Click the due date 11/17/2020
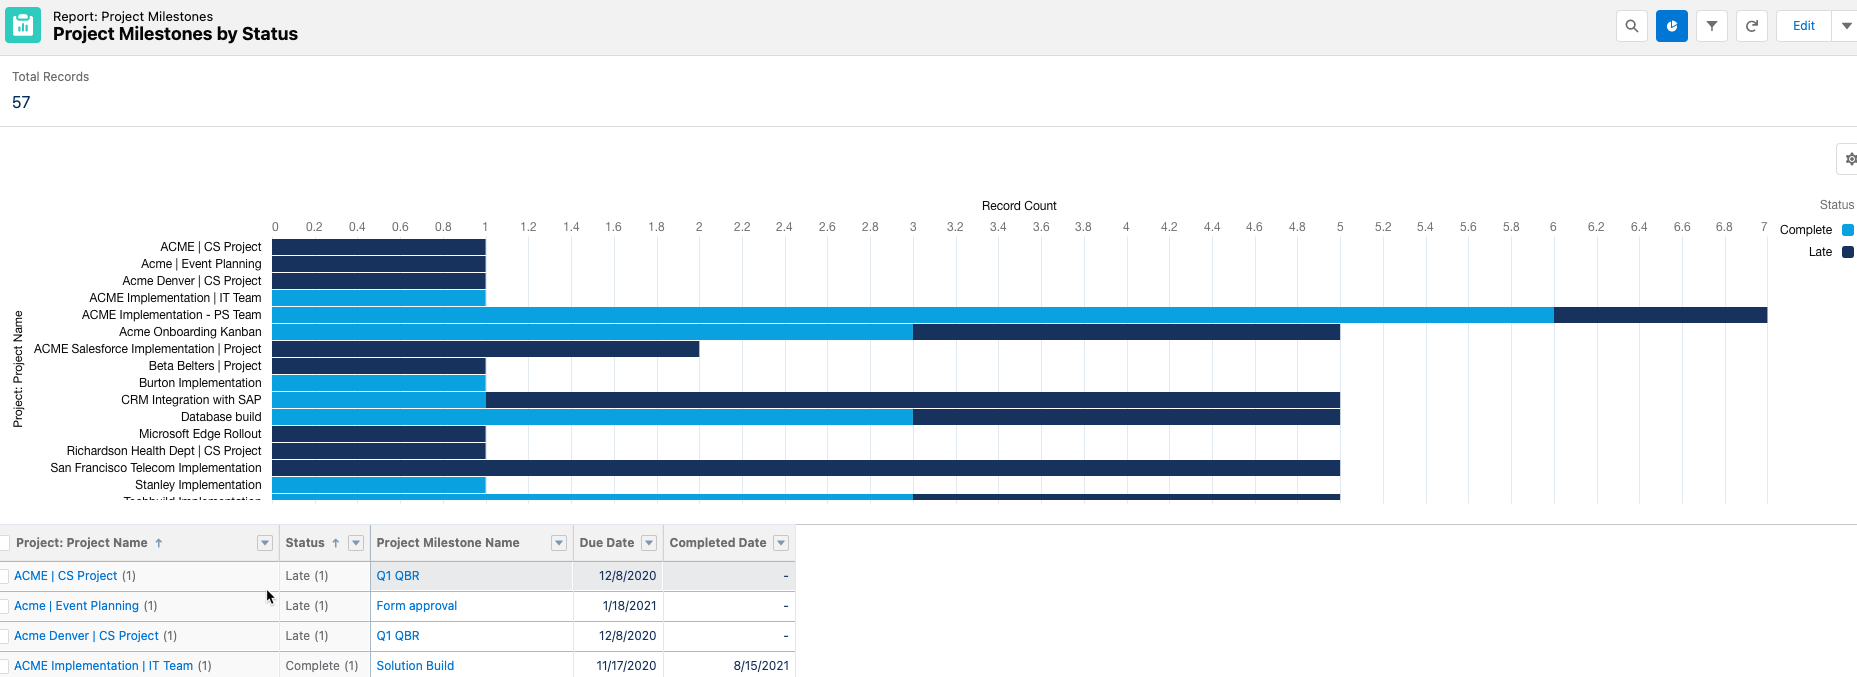1857x677 pixels. (627, 666)
